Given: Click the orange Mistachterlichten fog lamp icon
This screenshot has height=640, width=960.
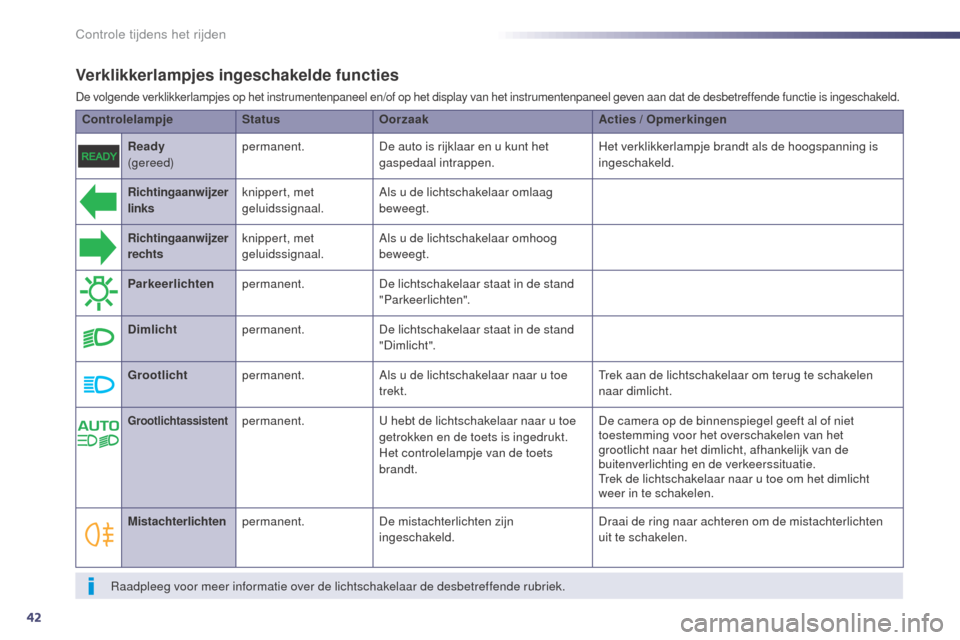Looking at the screenshot, I should pyautogui.click(x=100, y=535).
